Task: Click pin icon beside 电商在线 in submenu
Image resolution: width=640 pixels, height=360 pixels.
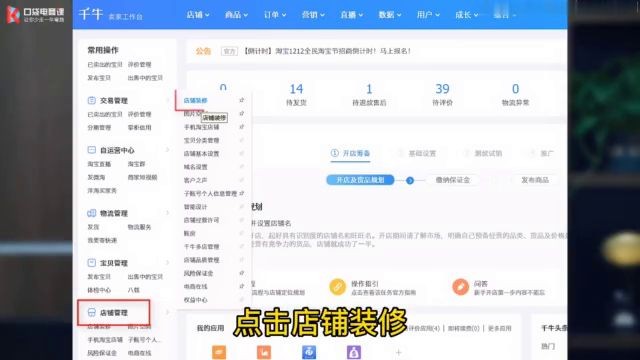Action: point(242,286)
